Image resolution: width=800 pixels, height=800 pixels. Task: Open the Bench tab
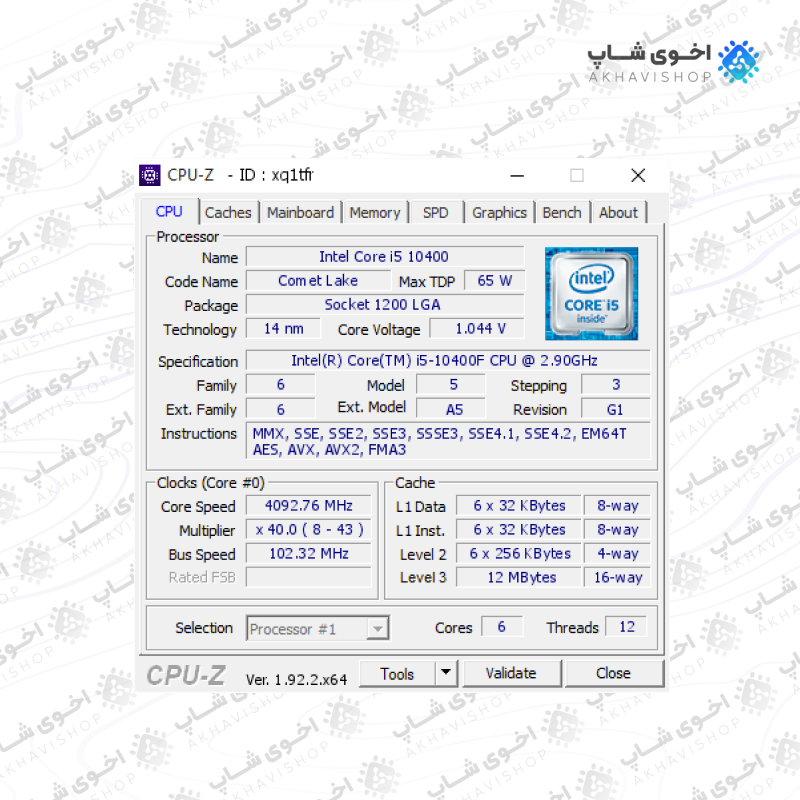562,213
